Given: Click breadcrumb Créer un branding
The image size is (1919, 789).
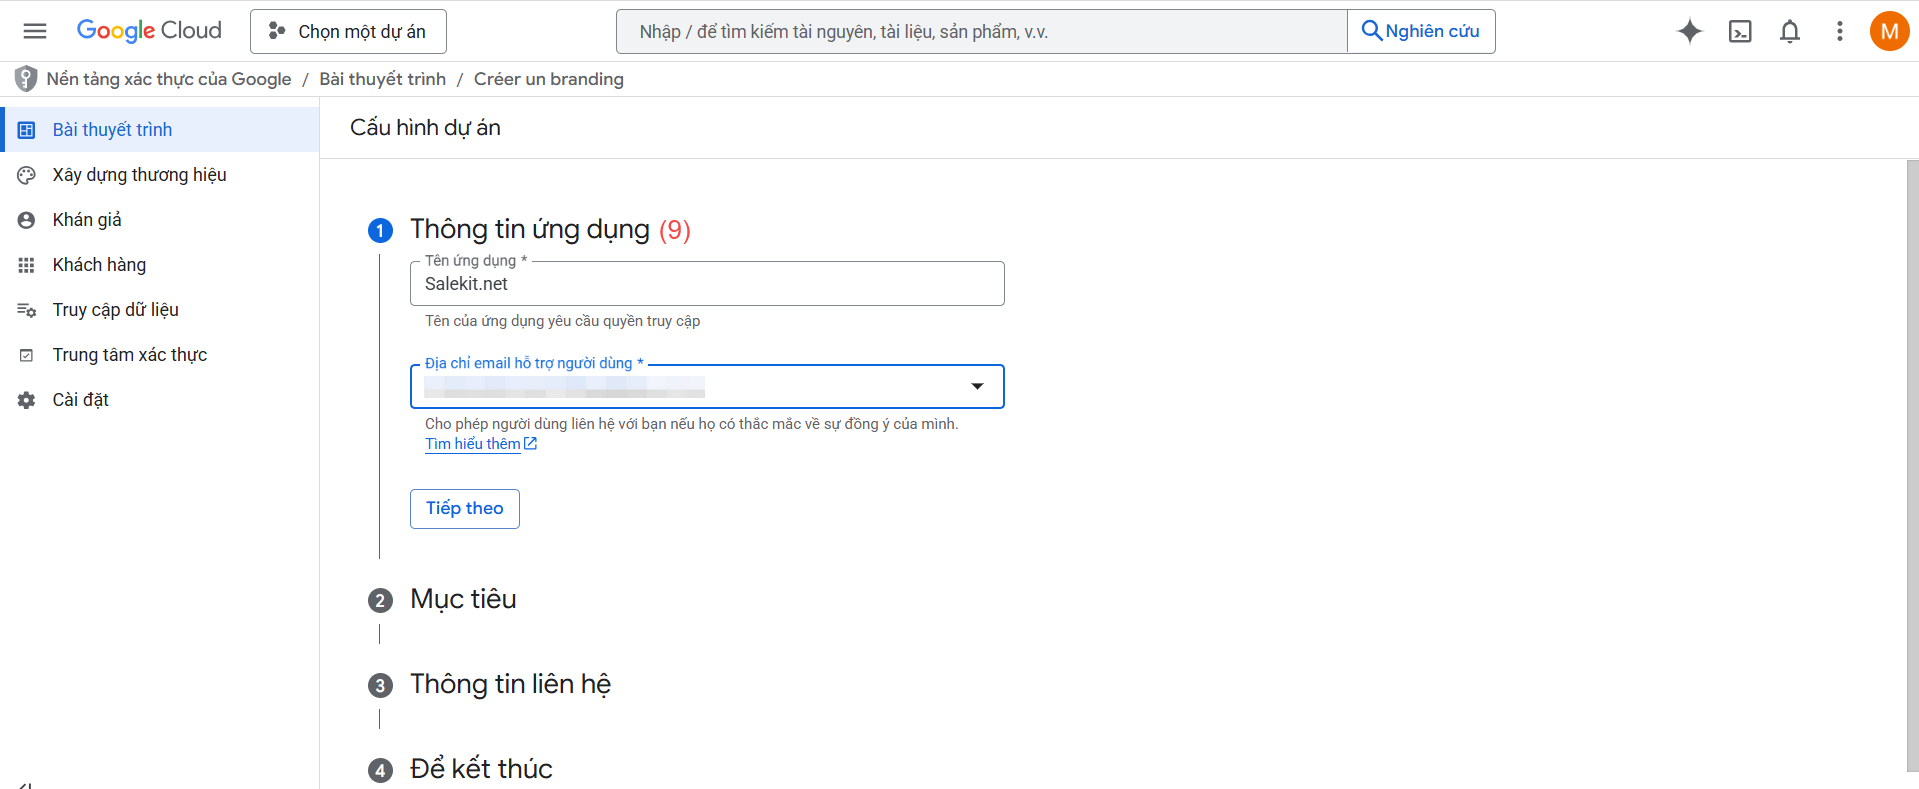Looking at the screenshot, I should pos(549,79).
